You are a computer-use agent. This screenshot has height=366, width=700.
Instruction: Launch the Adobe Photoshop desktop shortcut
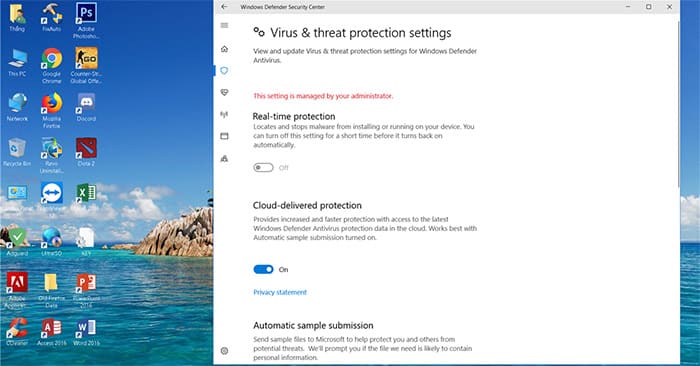tap(86, 21)
